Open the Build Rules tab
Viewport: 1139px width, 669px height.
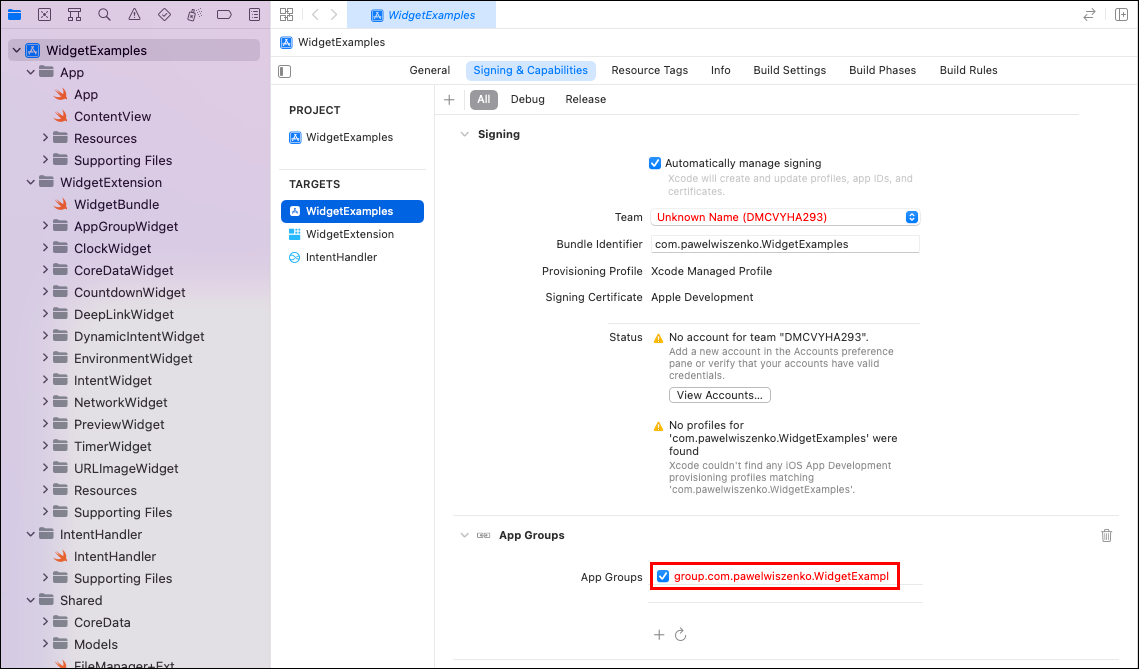coord(968,70)
